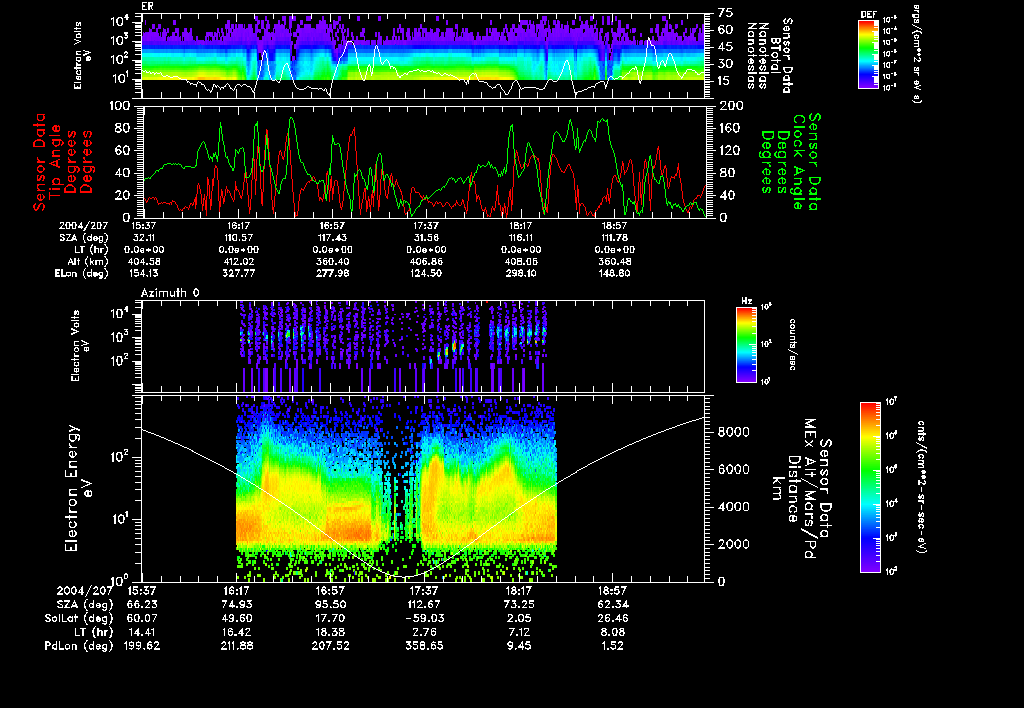
Task: Click PdLon value 211.88
Action: point(236,645)
